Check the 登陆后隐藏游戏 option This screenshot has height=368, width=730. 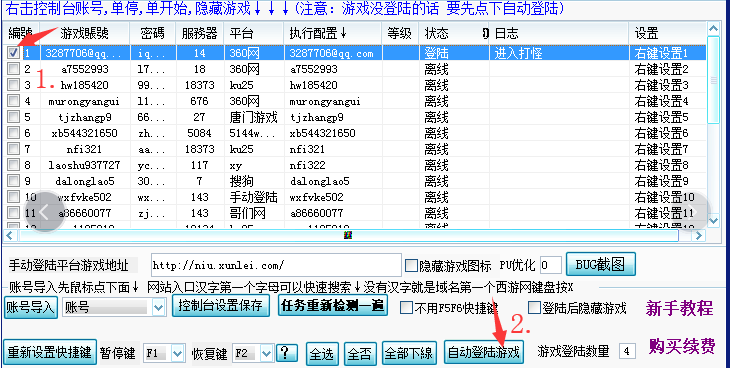[x=534, y=307]
